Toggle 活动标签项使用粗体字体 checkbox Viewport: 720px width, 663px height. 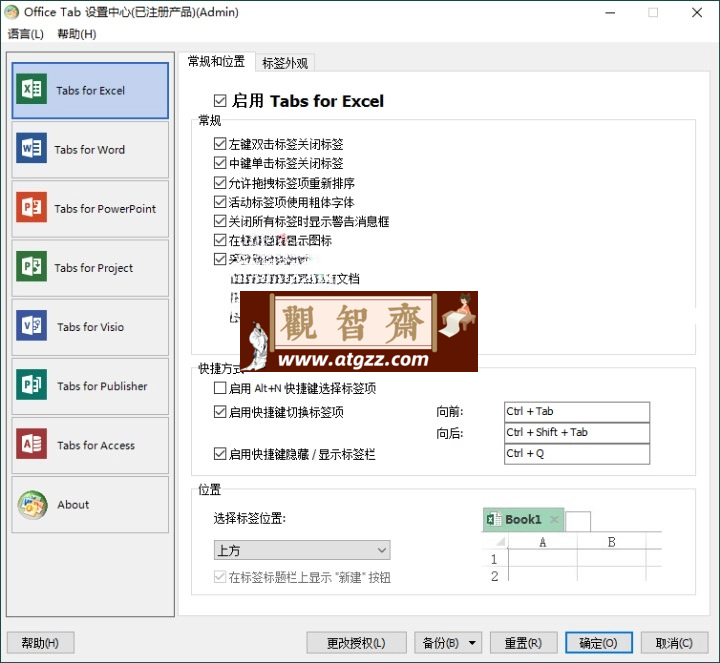click(220, 202)
